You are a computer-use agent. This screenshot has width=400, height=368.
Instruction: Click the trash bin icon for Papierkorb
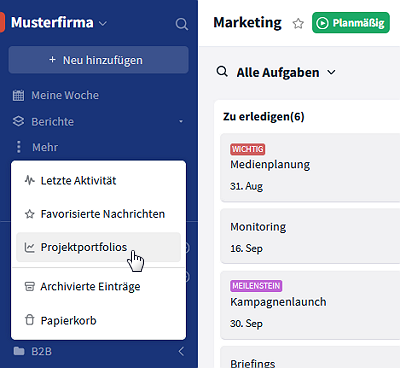coord(30,320)
